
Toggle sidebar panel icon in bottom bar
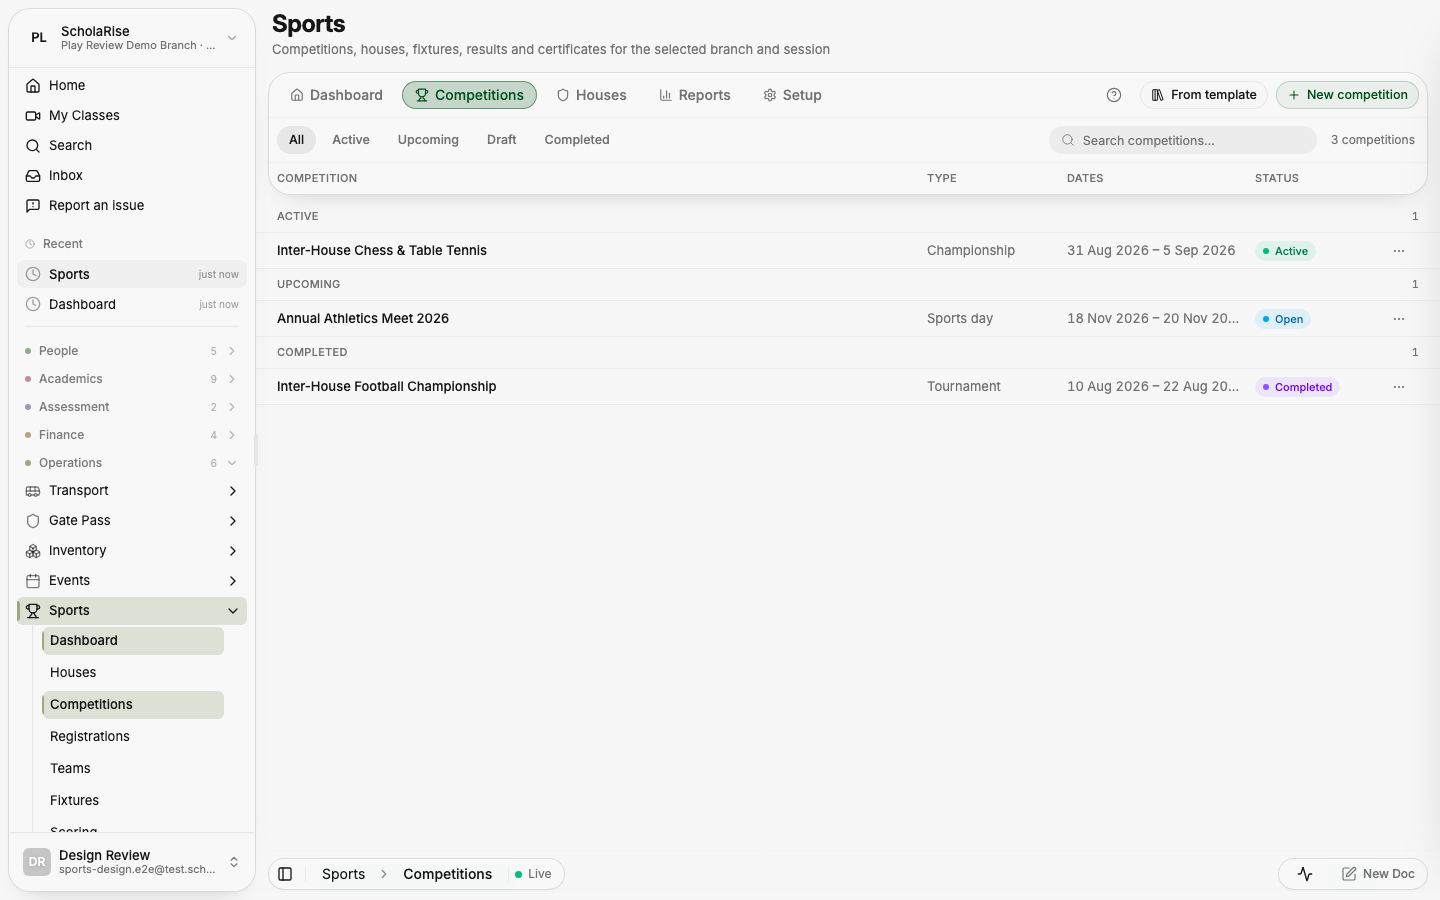(285, 874)
